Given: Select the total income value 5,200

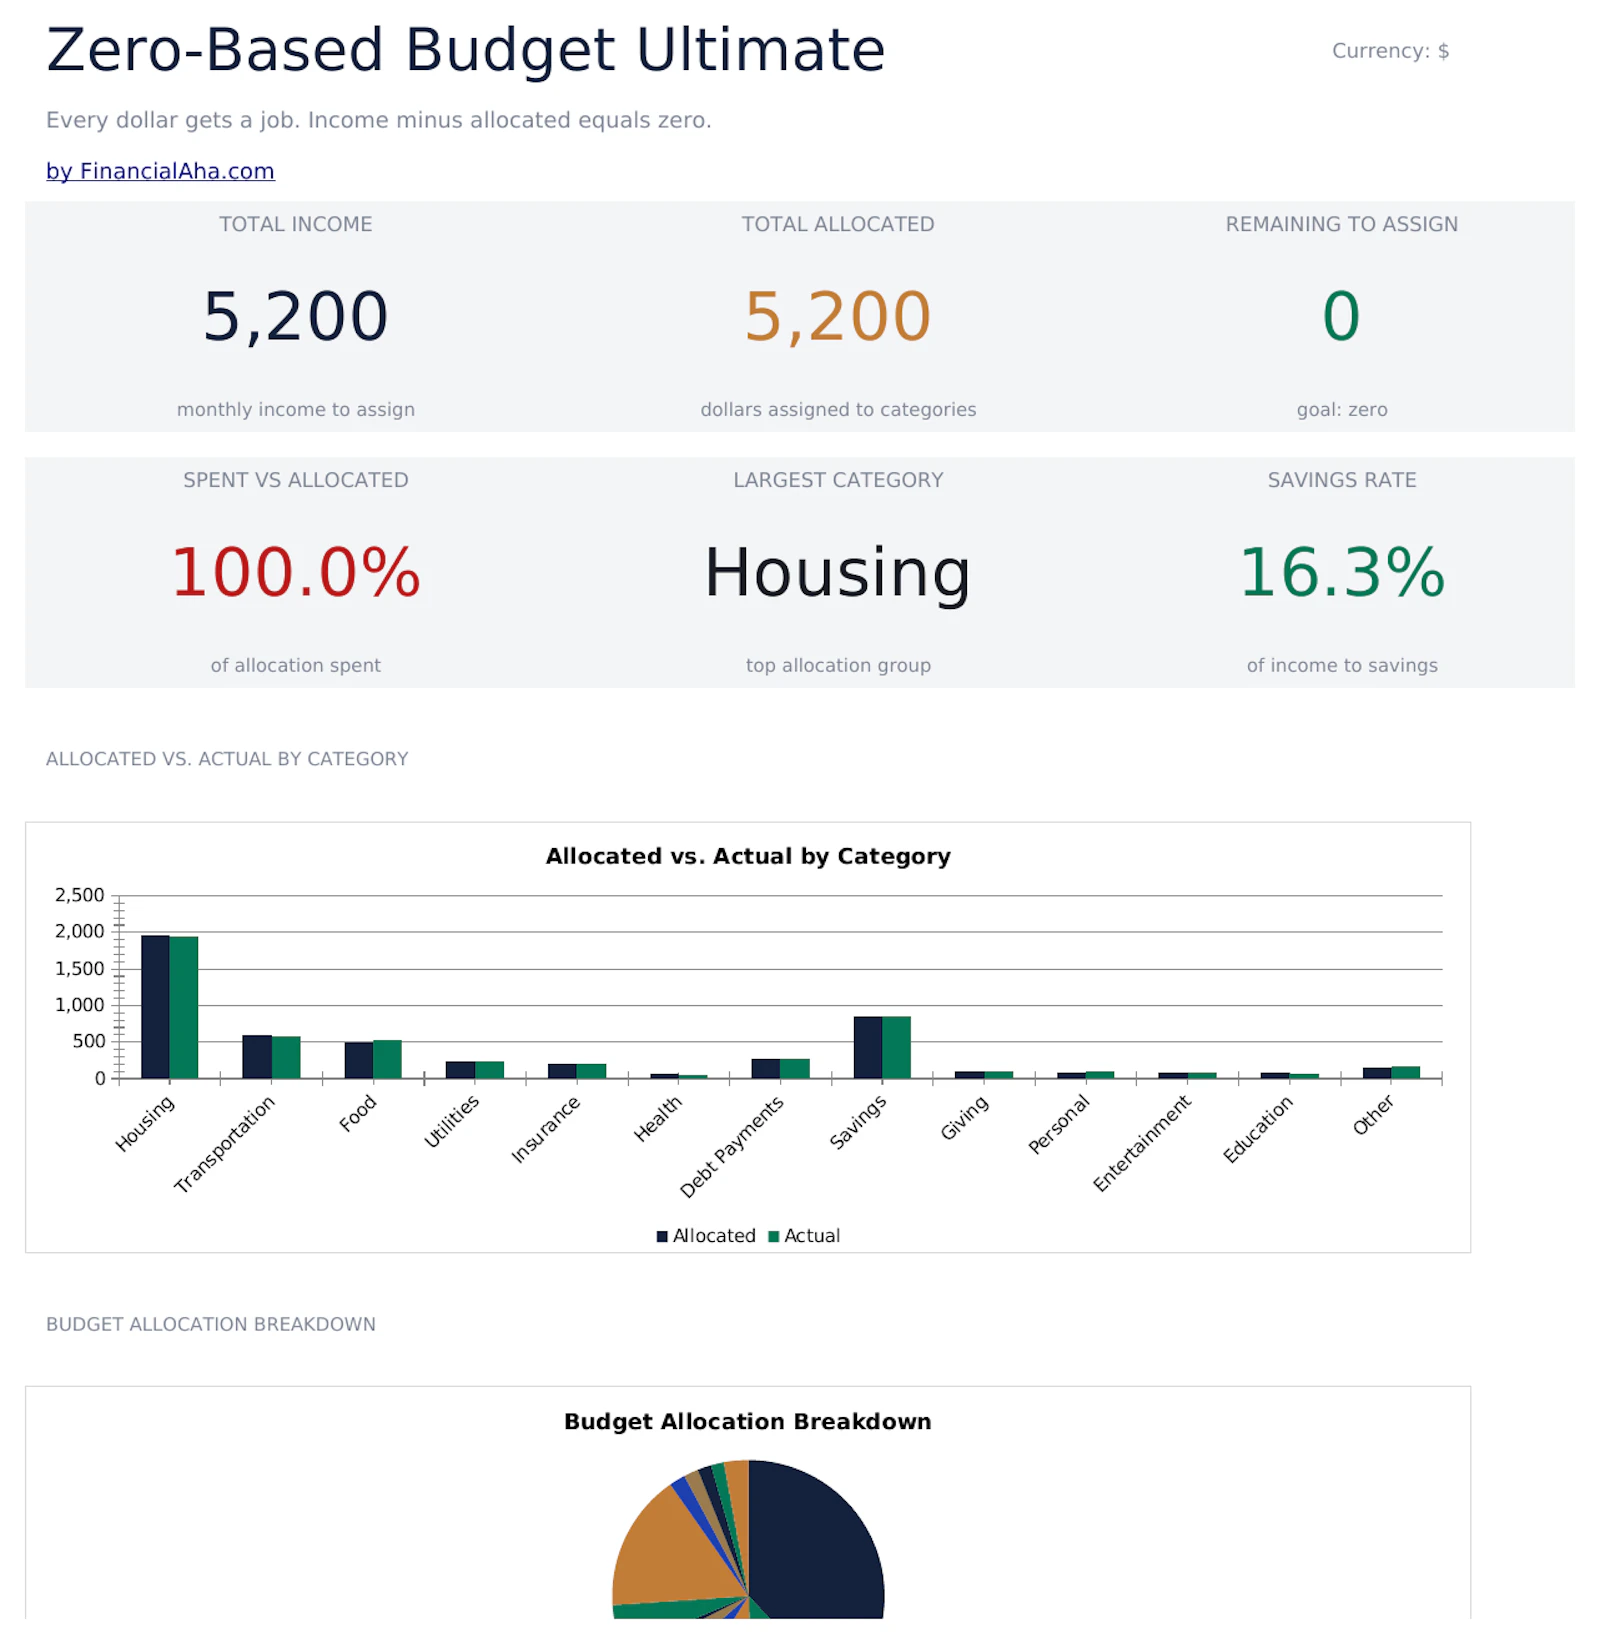Looking at the screenshot, I should pyautogui.click(x=296, y=317).
